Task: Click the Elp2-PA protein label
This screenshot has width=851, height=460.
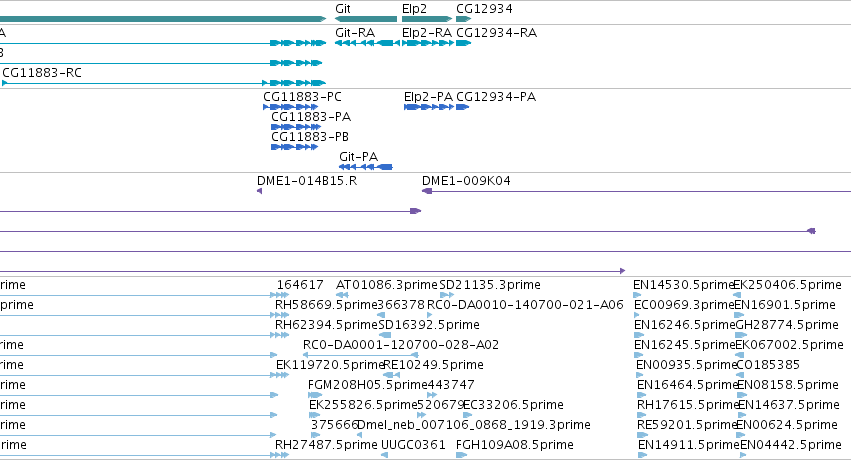Action: point(428,97)
